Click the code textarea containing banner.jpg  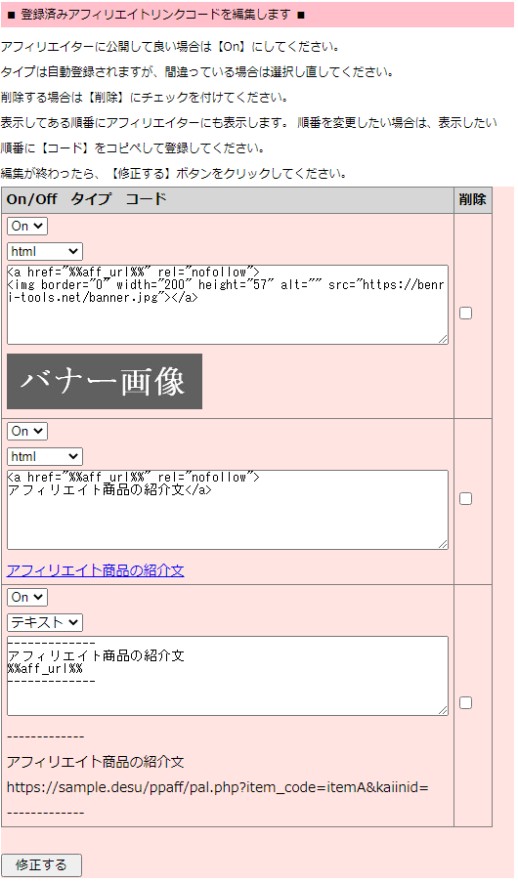point(227,305)
